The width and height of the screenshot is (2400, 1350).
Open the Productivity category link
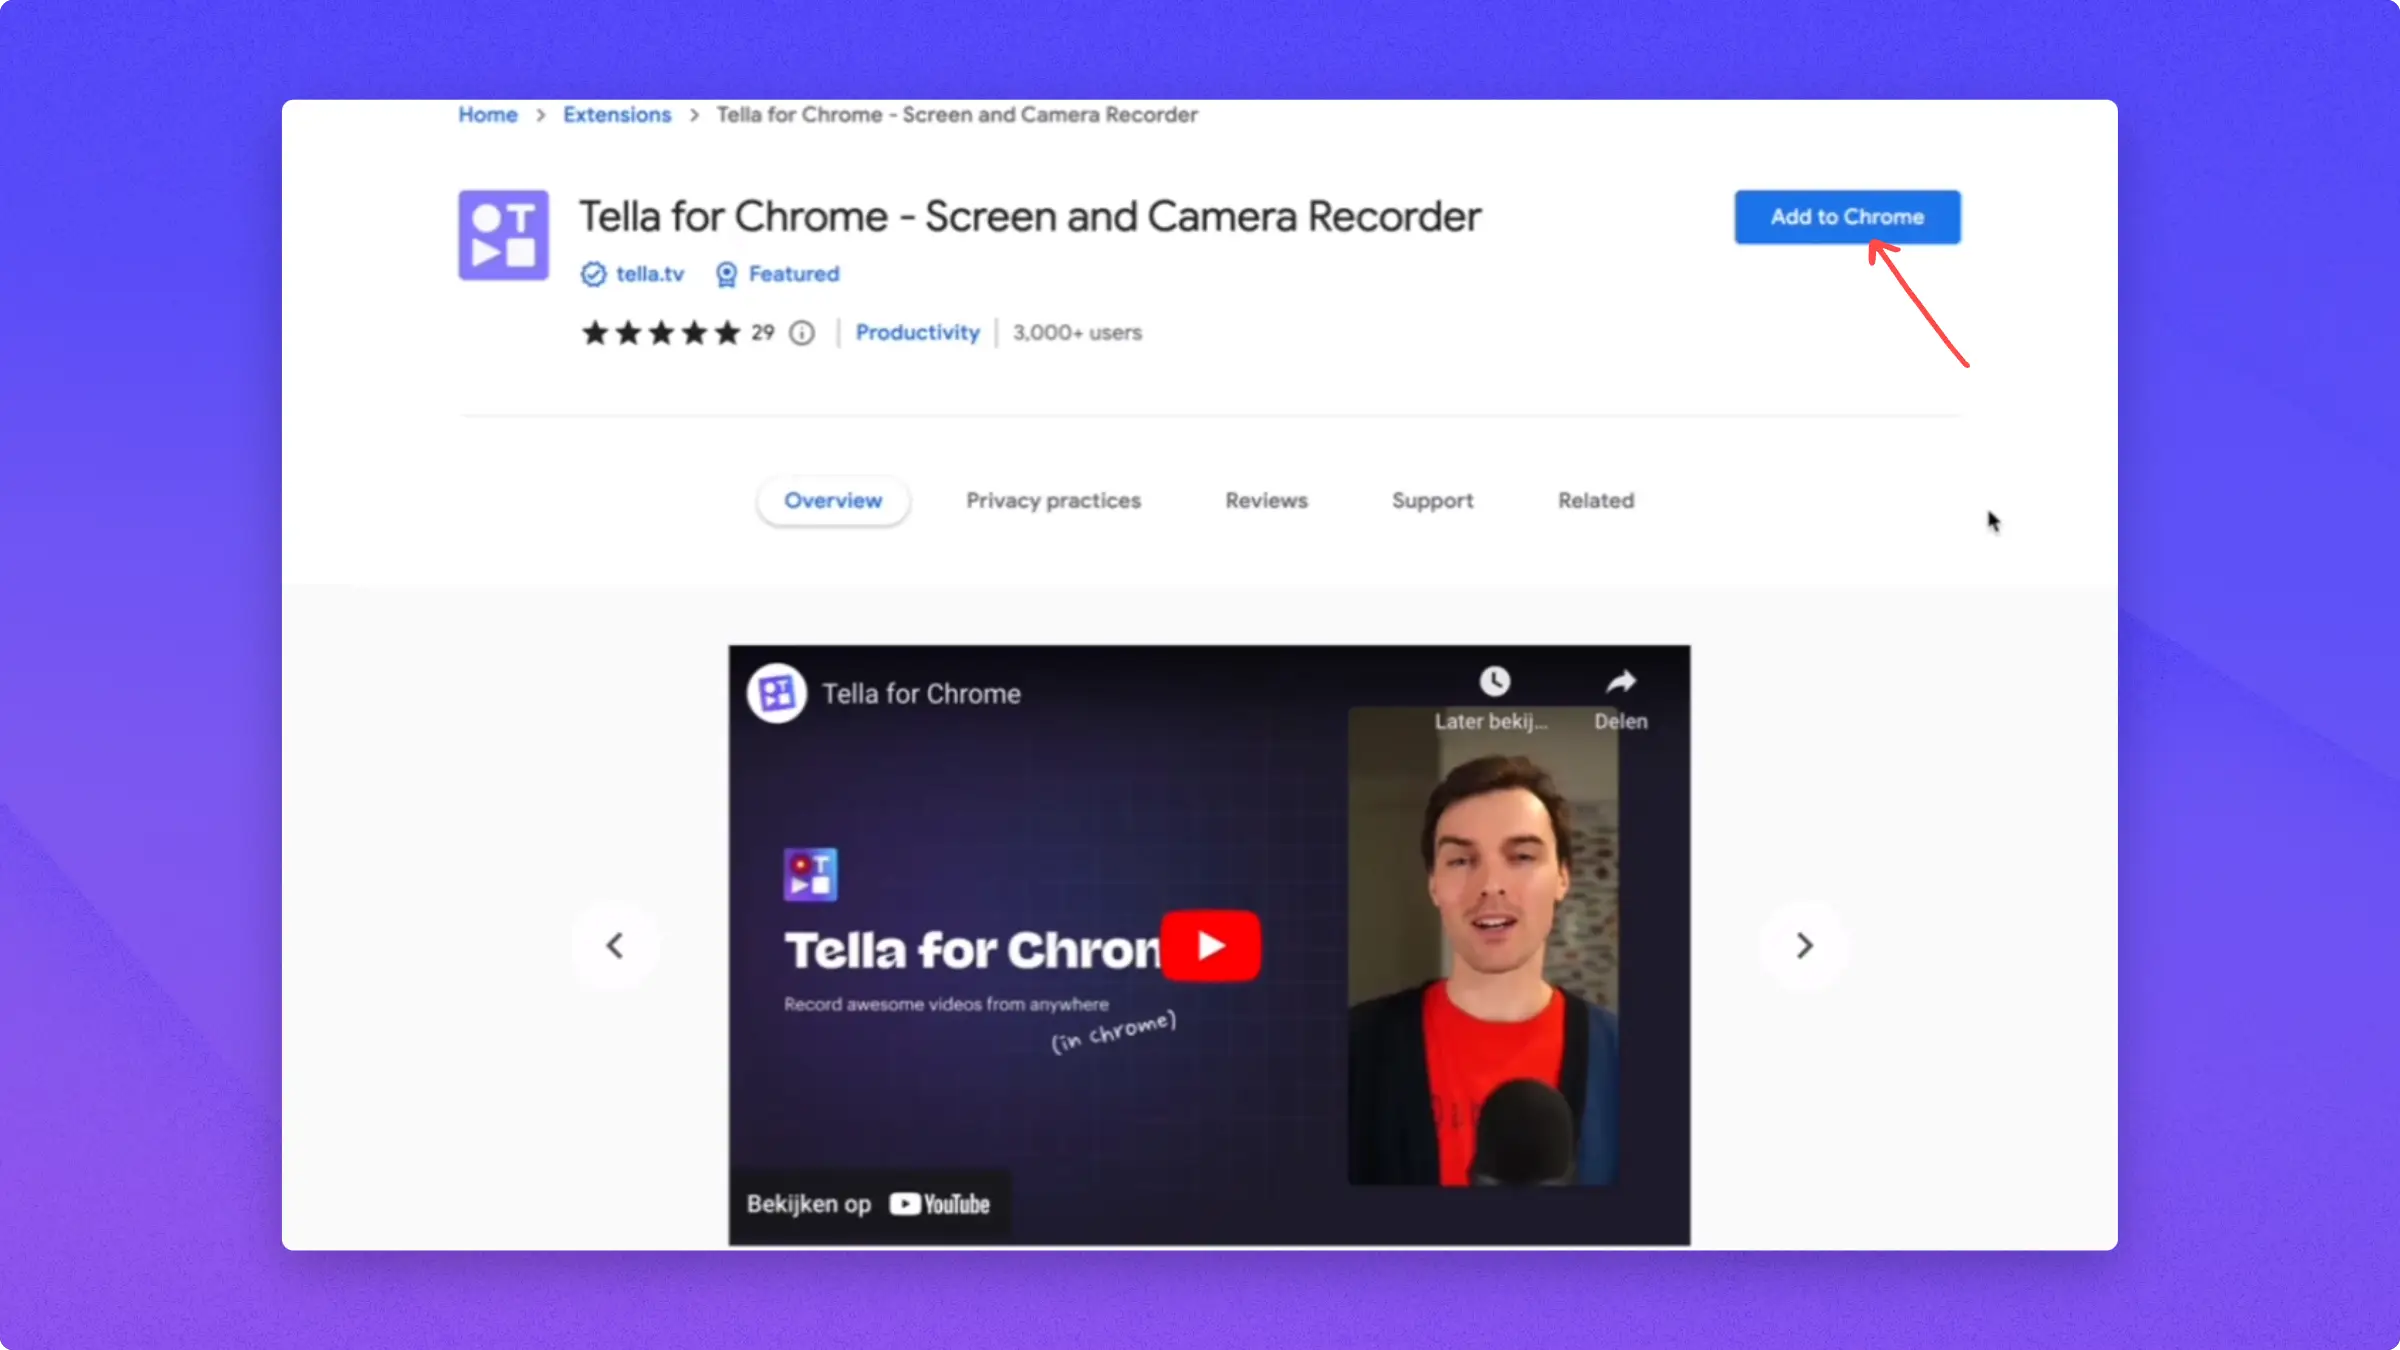(917, 333)
